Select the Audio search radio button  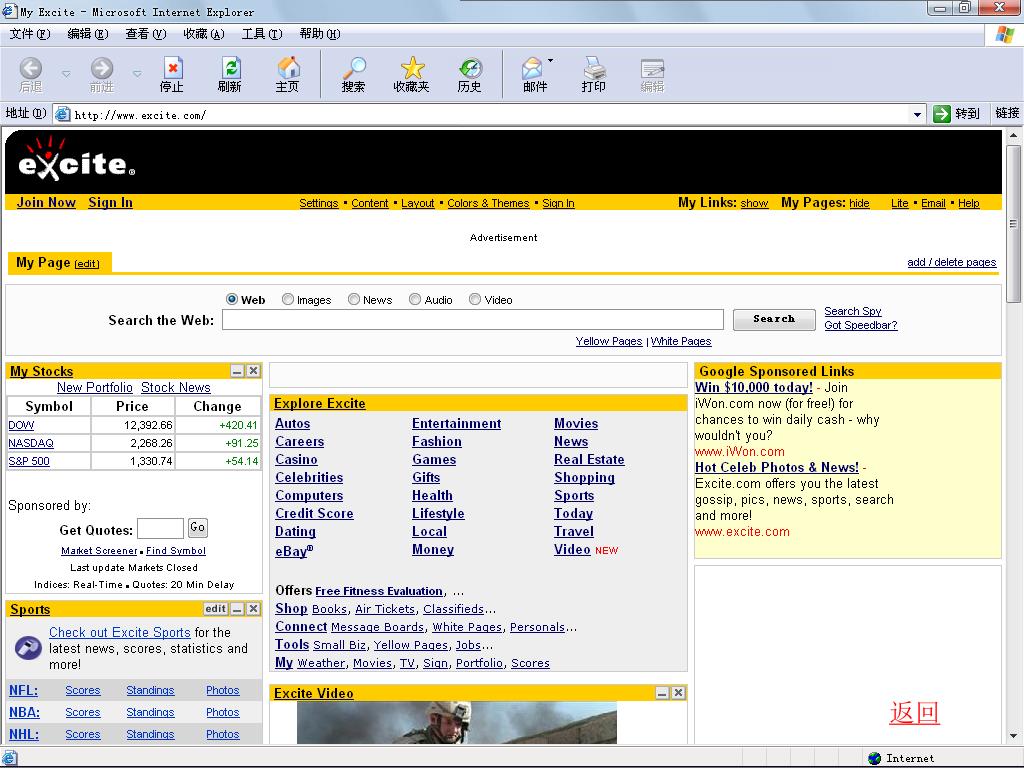click(415, 299)
